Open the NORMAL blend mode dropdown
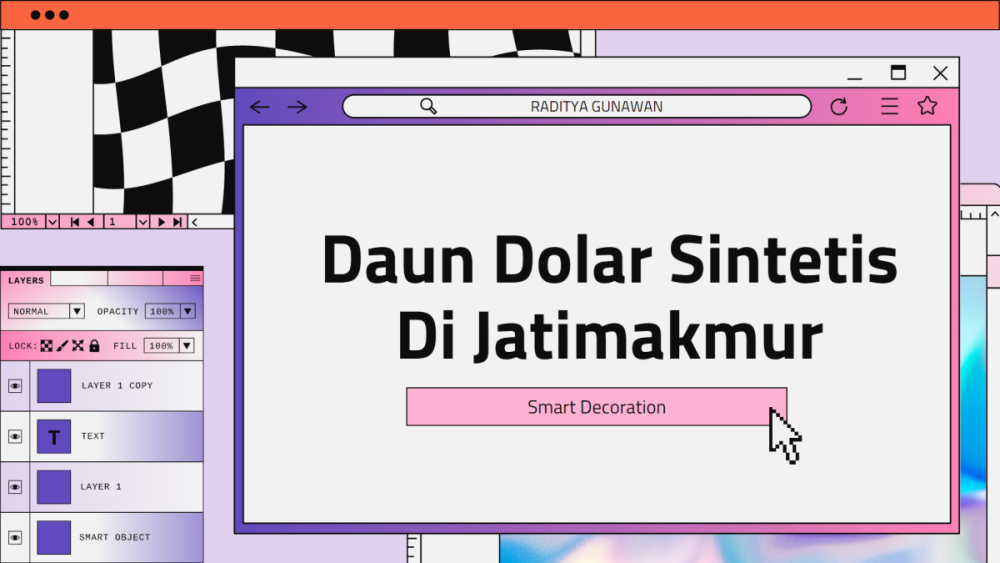 pyautogui.click(x=46, y=311)
